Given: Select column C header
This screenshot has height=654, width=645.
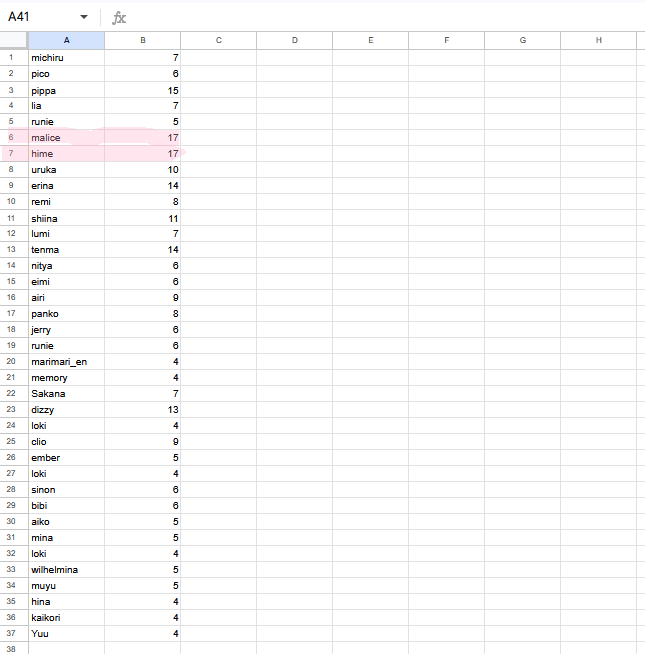Looking at the screenshot, I should point(219,40).
